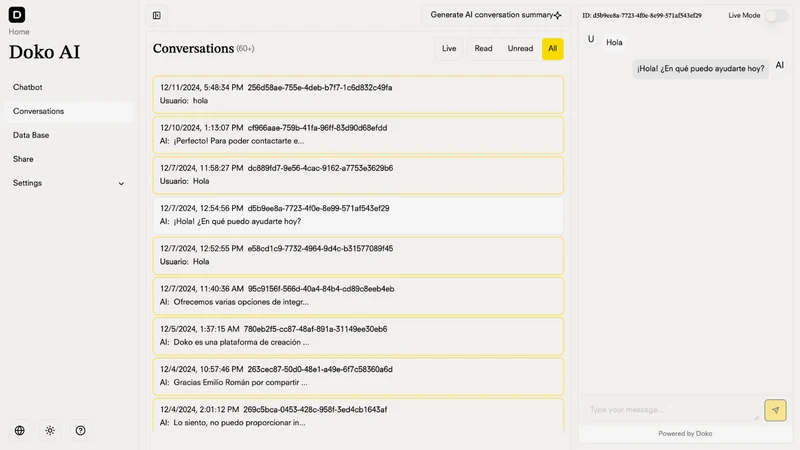Open conversation 95c9156f at 11:40:36 AM
Viewport: 800px width, 450px height.
click(358, 296)
